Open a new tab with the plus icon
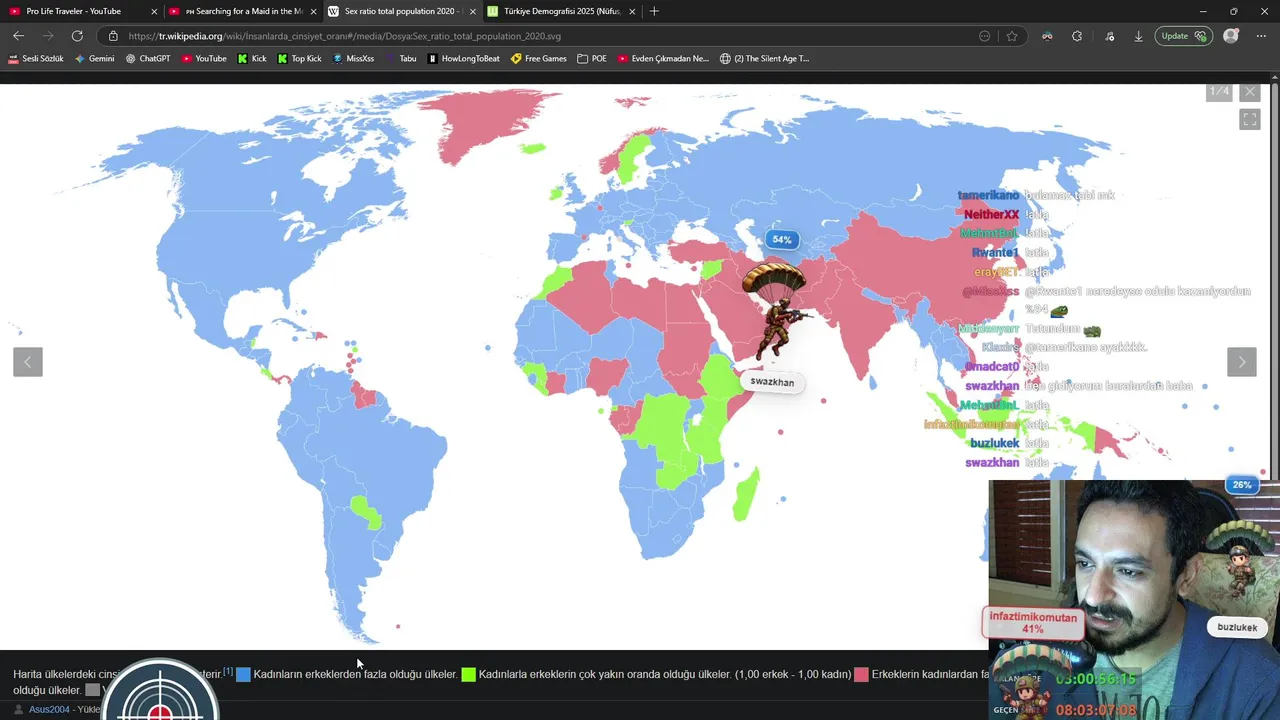The height and width of the screenshot is (720, 1280). click(x=654, y=11)
